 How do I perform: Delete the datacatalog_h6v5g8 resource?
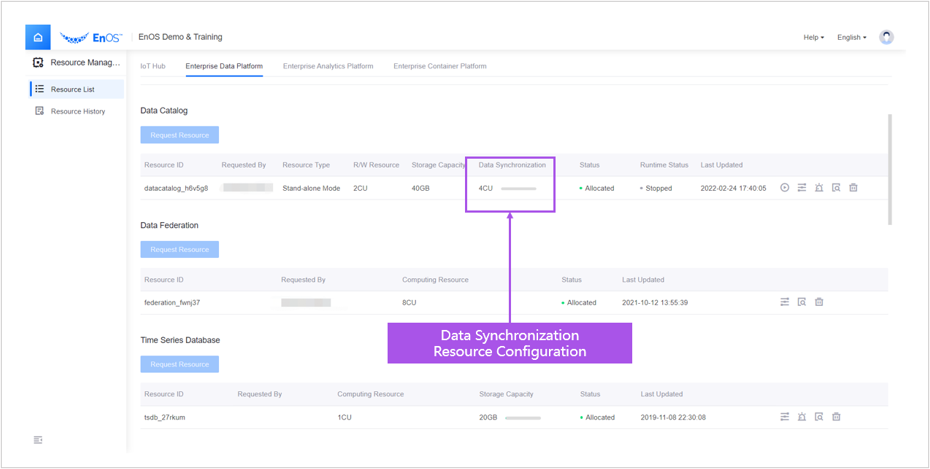click(x=853, y=188)
